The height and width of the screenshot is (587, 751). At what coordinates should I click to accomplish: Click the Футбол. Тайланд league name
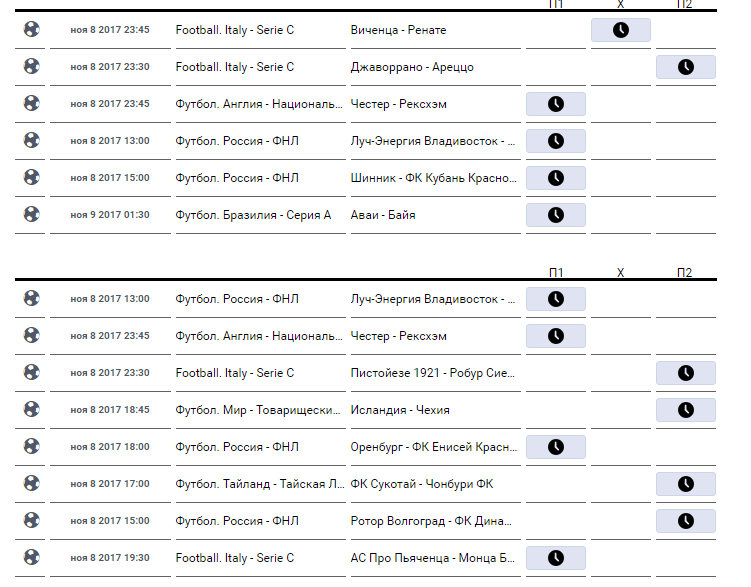point(258,484)
